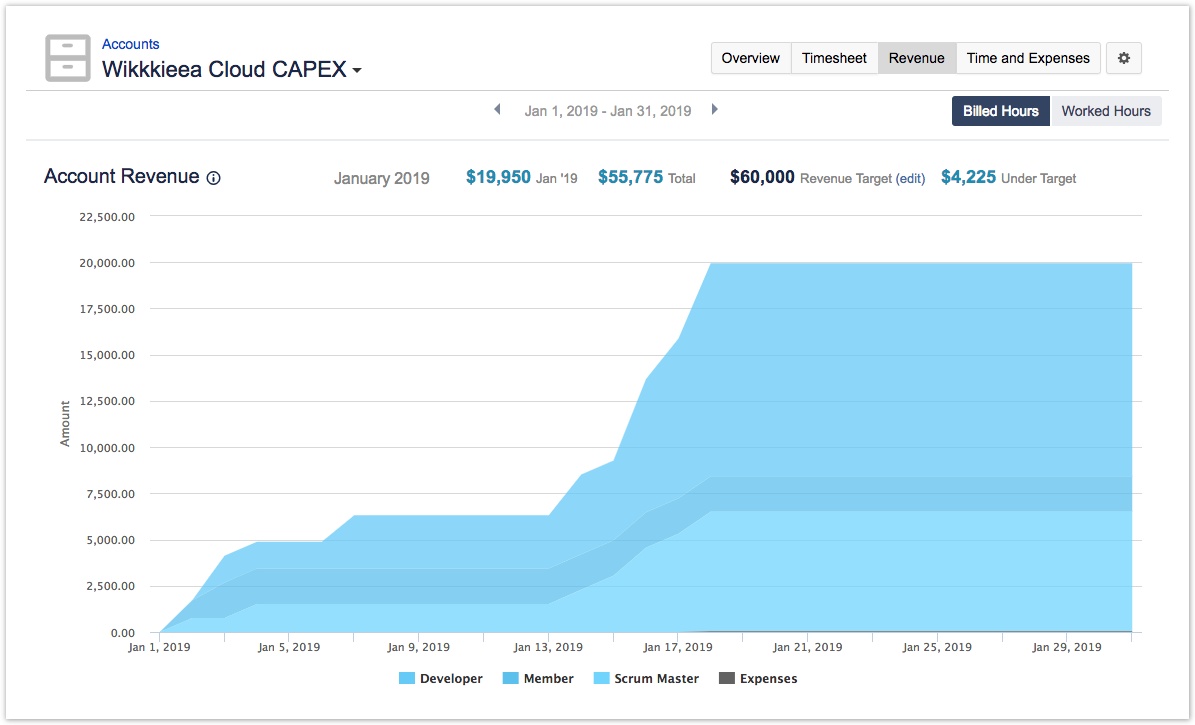Click the account filing cabinet icon
The image size is (1195, 725).
68,58
